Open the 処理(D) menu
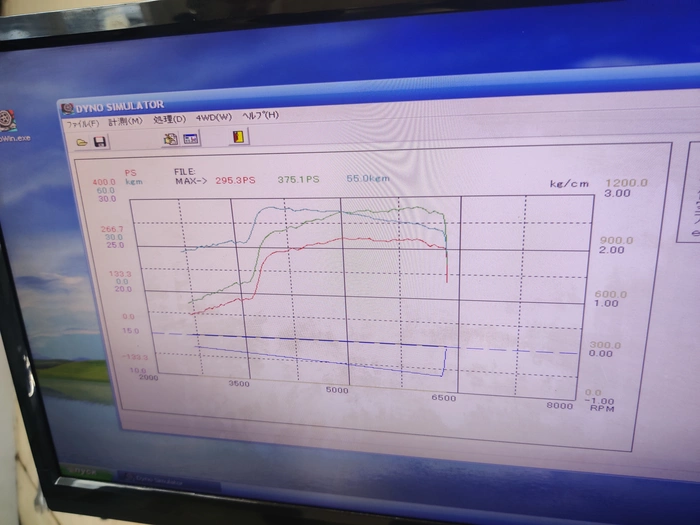This screenshot has width=700, height=525. click(x=169, y=119)
